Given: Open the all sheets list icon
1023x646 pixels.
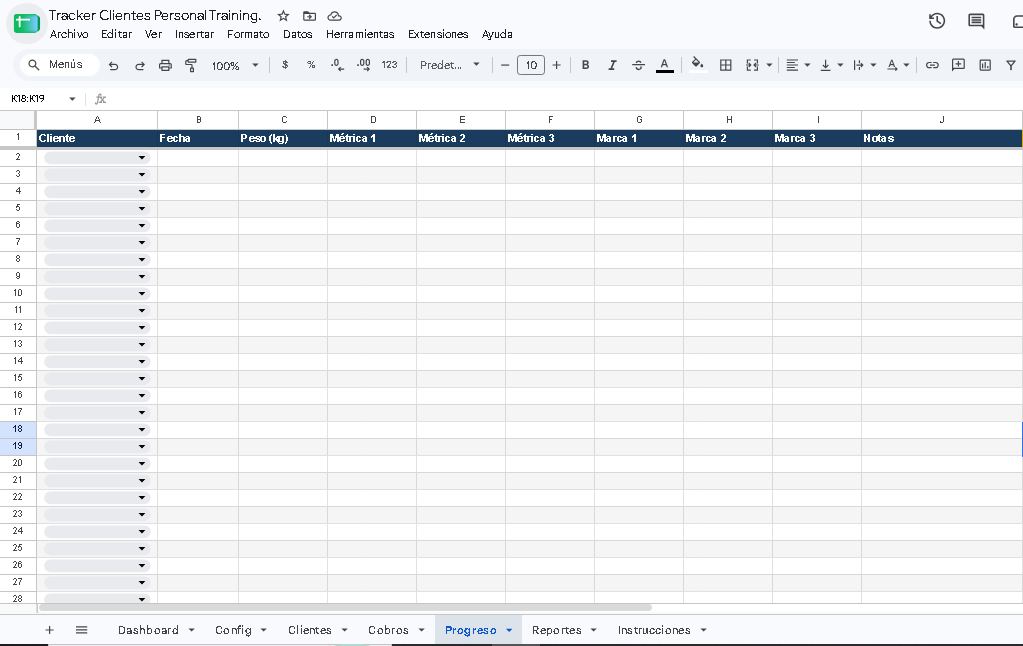Looking at the screenshot, I should (82, 630).
